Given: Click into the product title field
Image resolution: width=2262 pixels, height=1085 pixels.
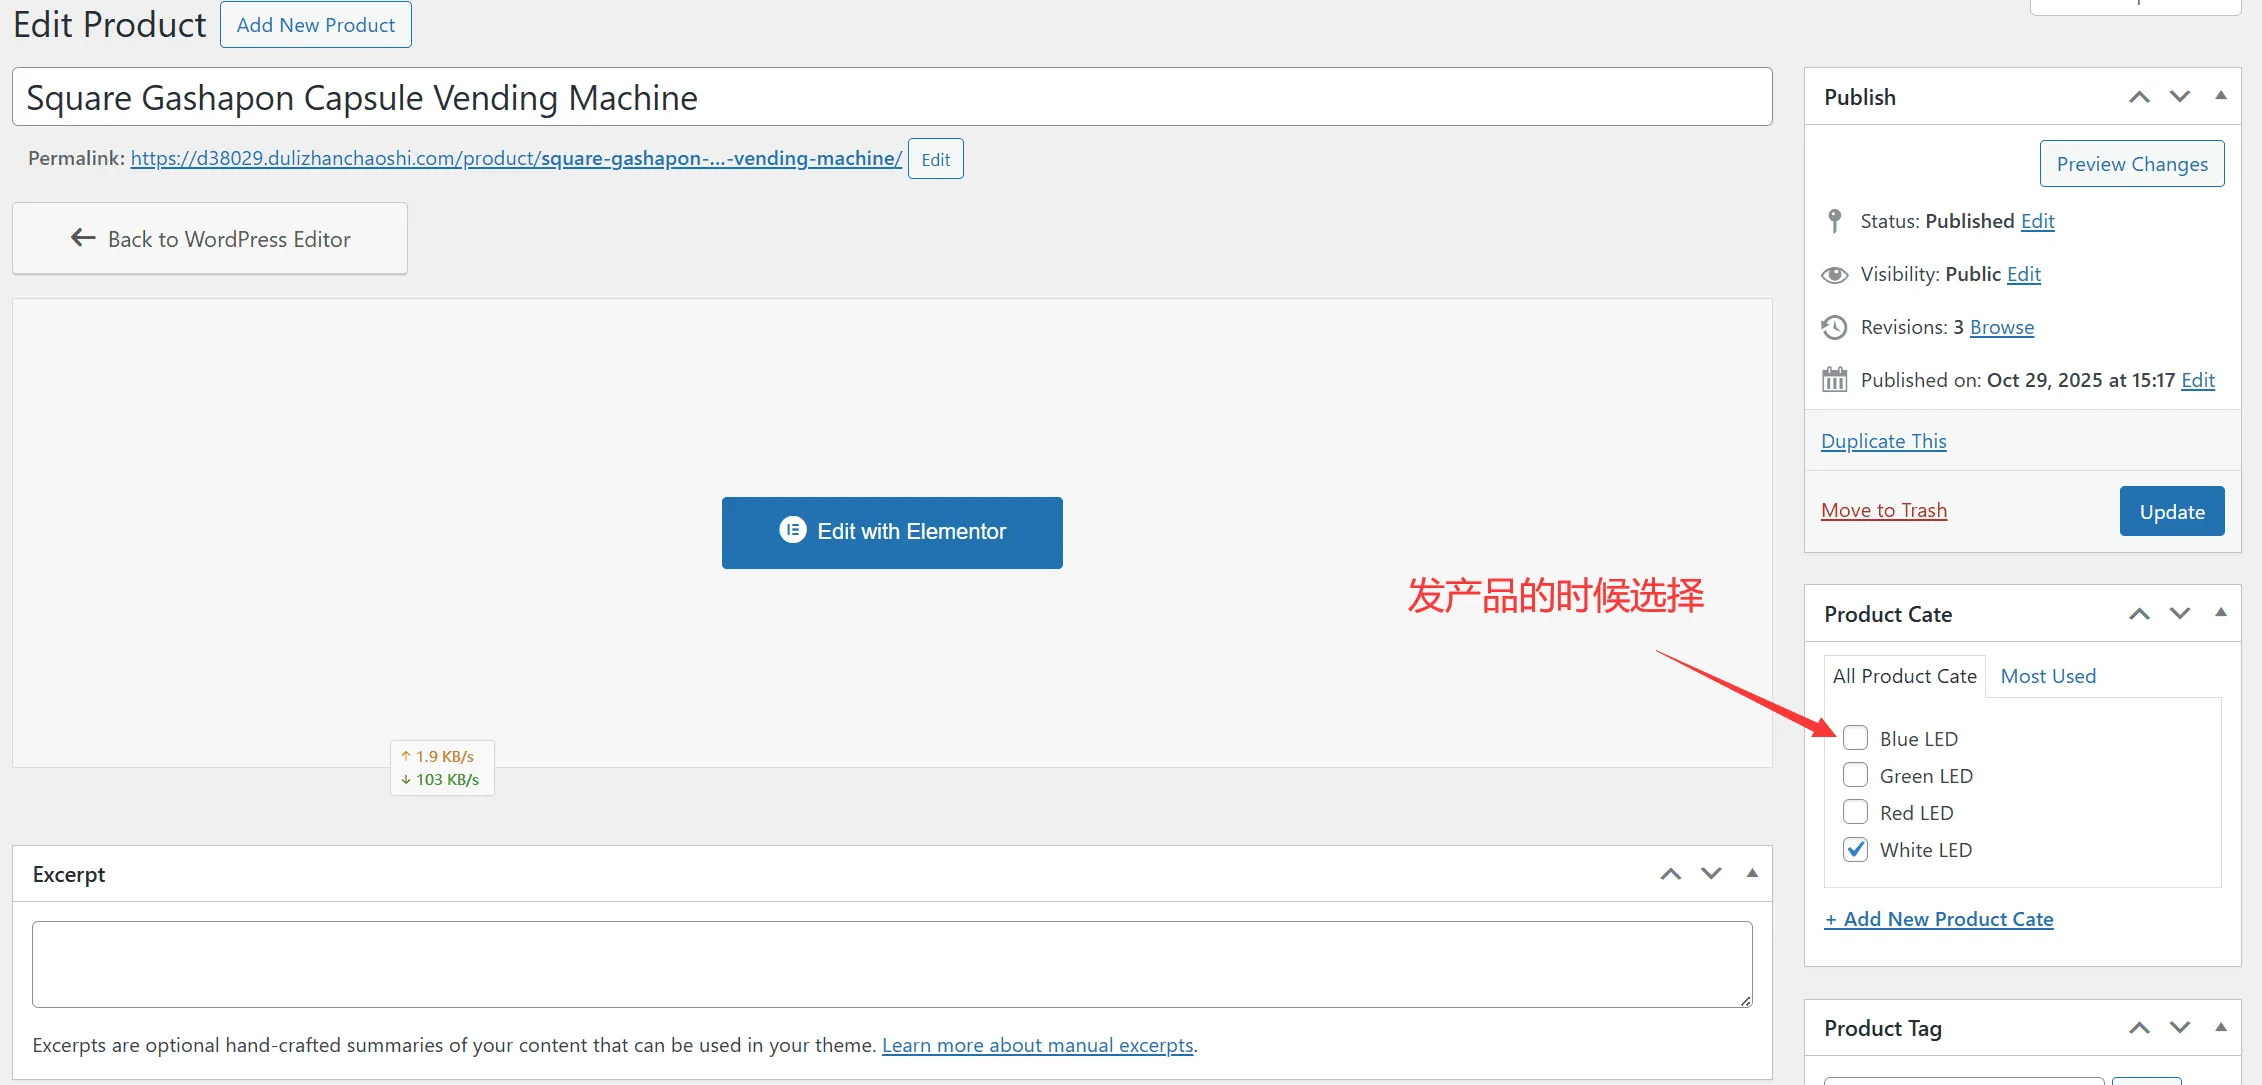Looking at the screenshot, I should pos(892,97).
